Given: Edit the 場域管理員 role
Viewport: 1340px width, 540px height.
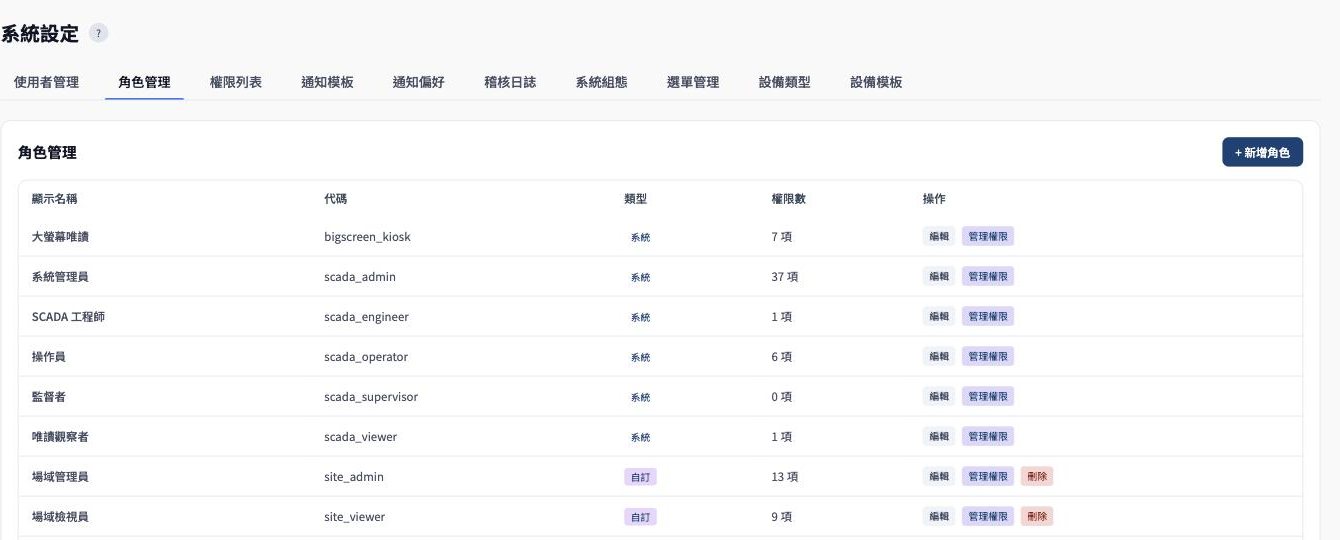Looking at the screenshot, I should [939, 476].
